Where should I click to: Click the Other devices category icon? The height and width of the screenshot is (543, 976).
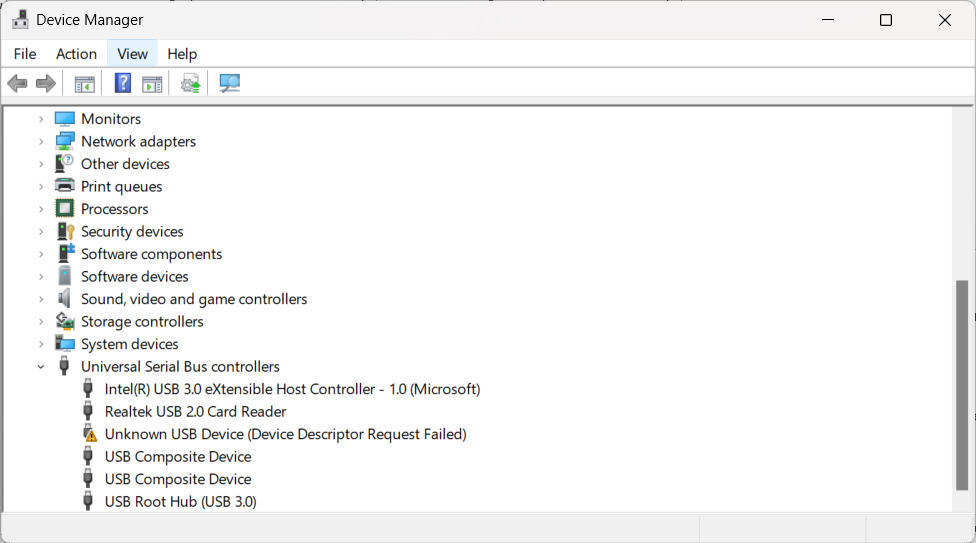pos(65,164)
